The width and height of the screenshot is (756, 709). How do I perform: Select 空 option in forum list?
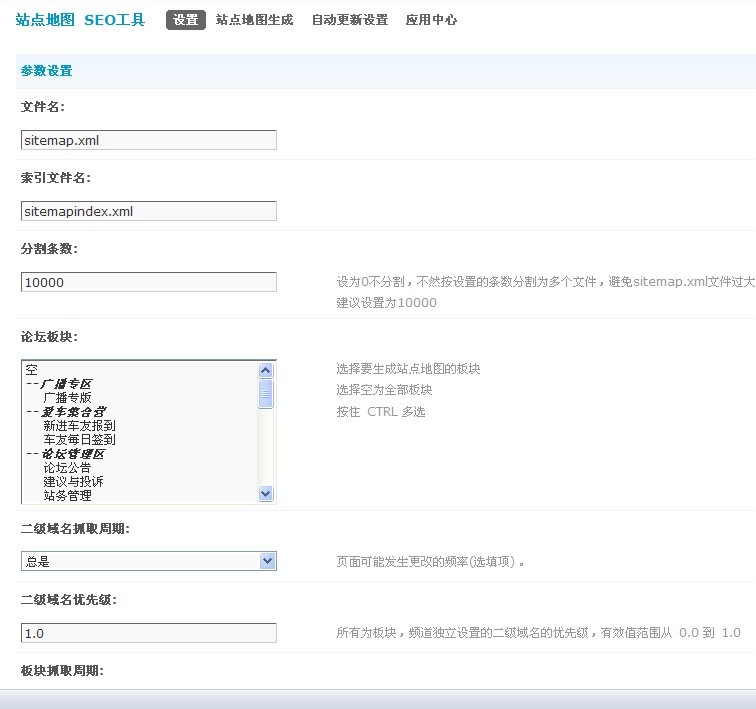coord(32,370)
